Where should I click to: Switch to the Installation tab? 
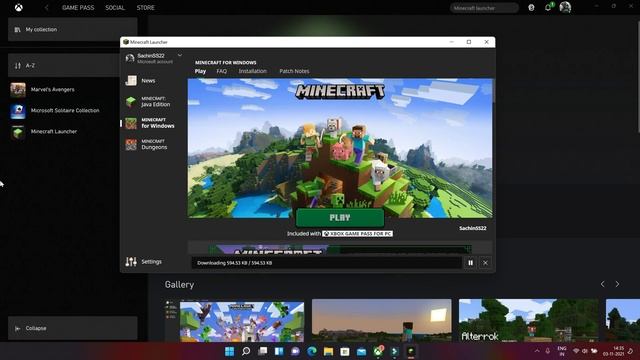tap(253, 71)
